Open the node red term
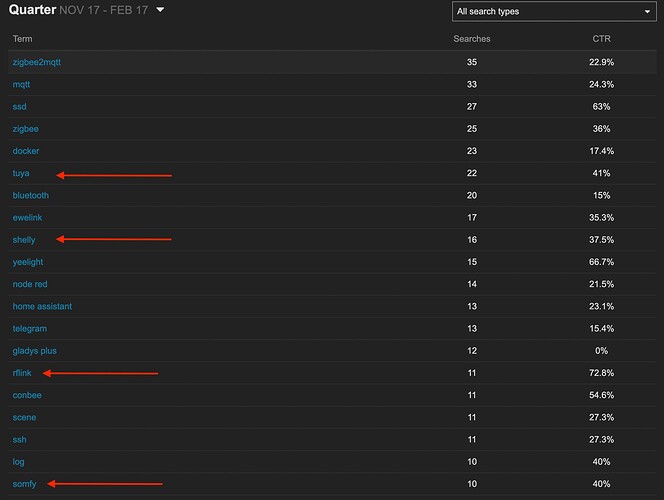The height and width of the screenshot is (500, 664). pyautogui.click(x=30, y=284)
